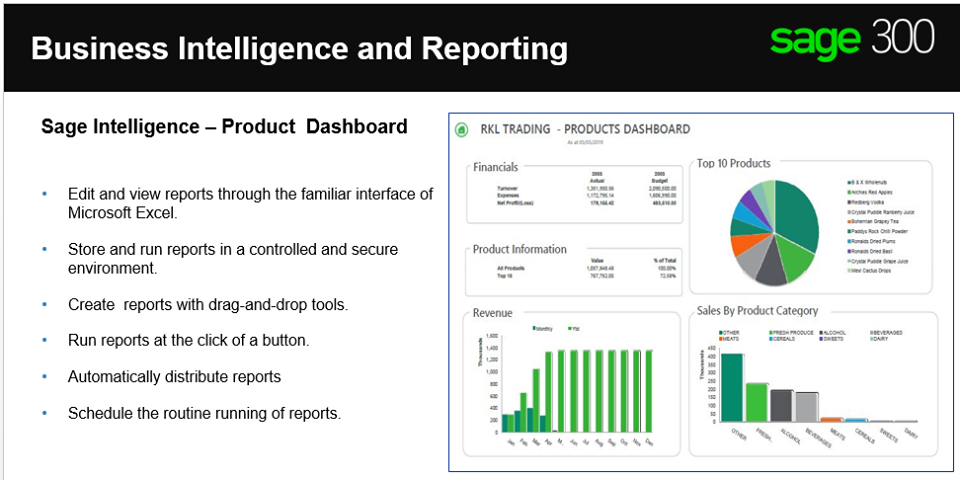
Task: Click the Archies Red Apples legend entry
Action: [870, 192]
